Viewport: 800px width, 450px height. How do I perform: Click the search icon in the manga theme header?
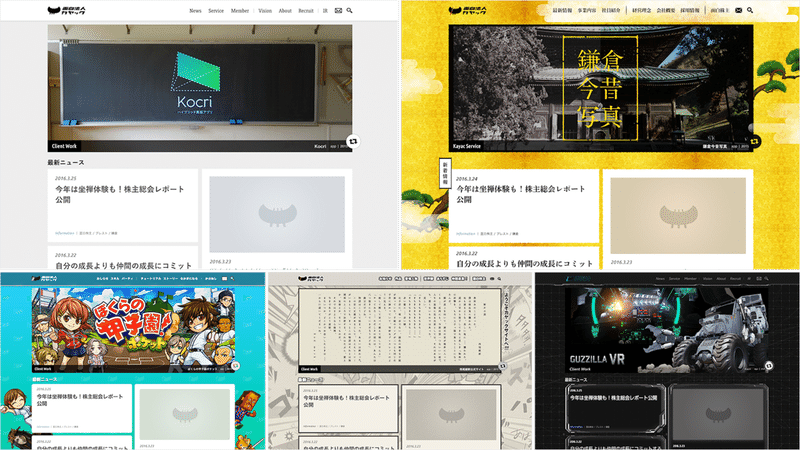[499, 279]
